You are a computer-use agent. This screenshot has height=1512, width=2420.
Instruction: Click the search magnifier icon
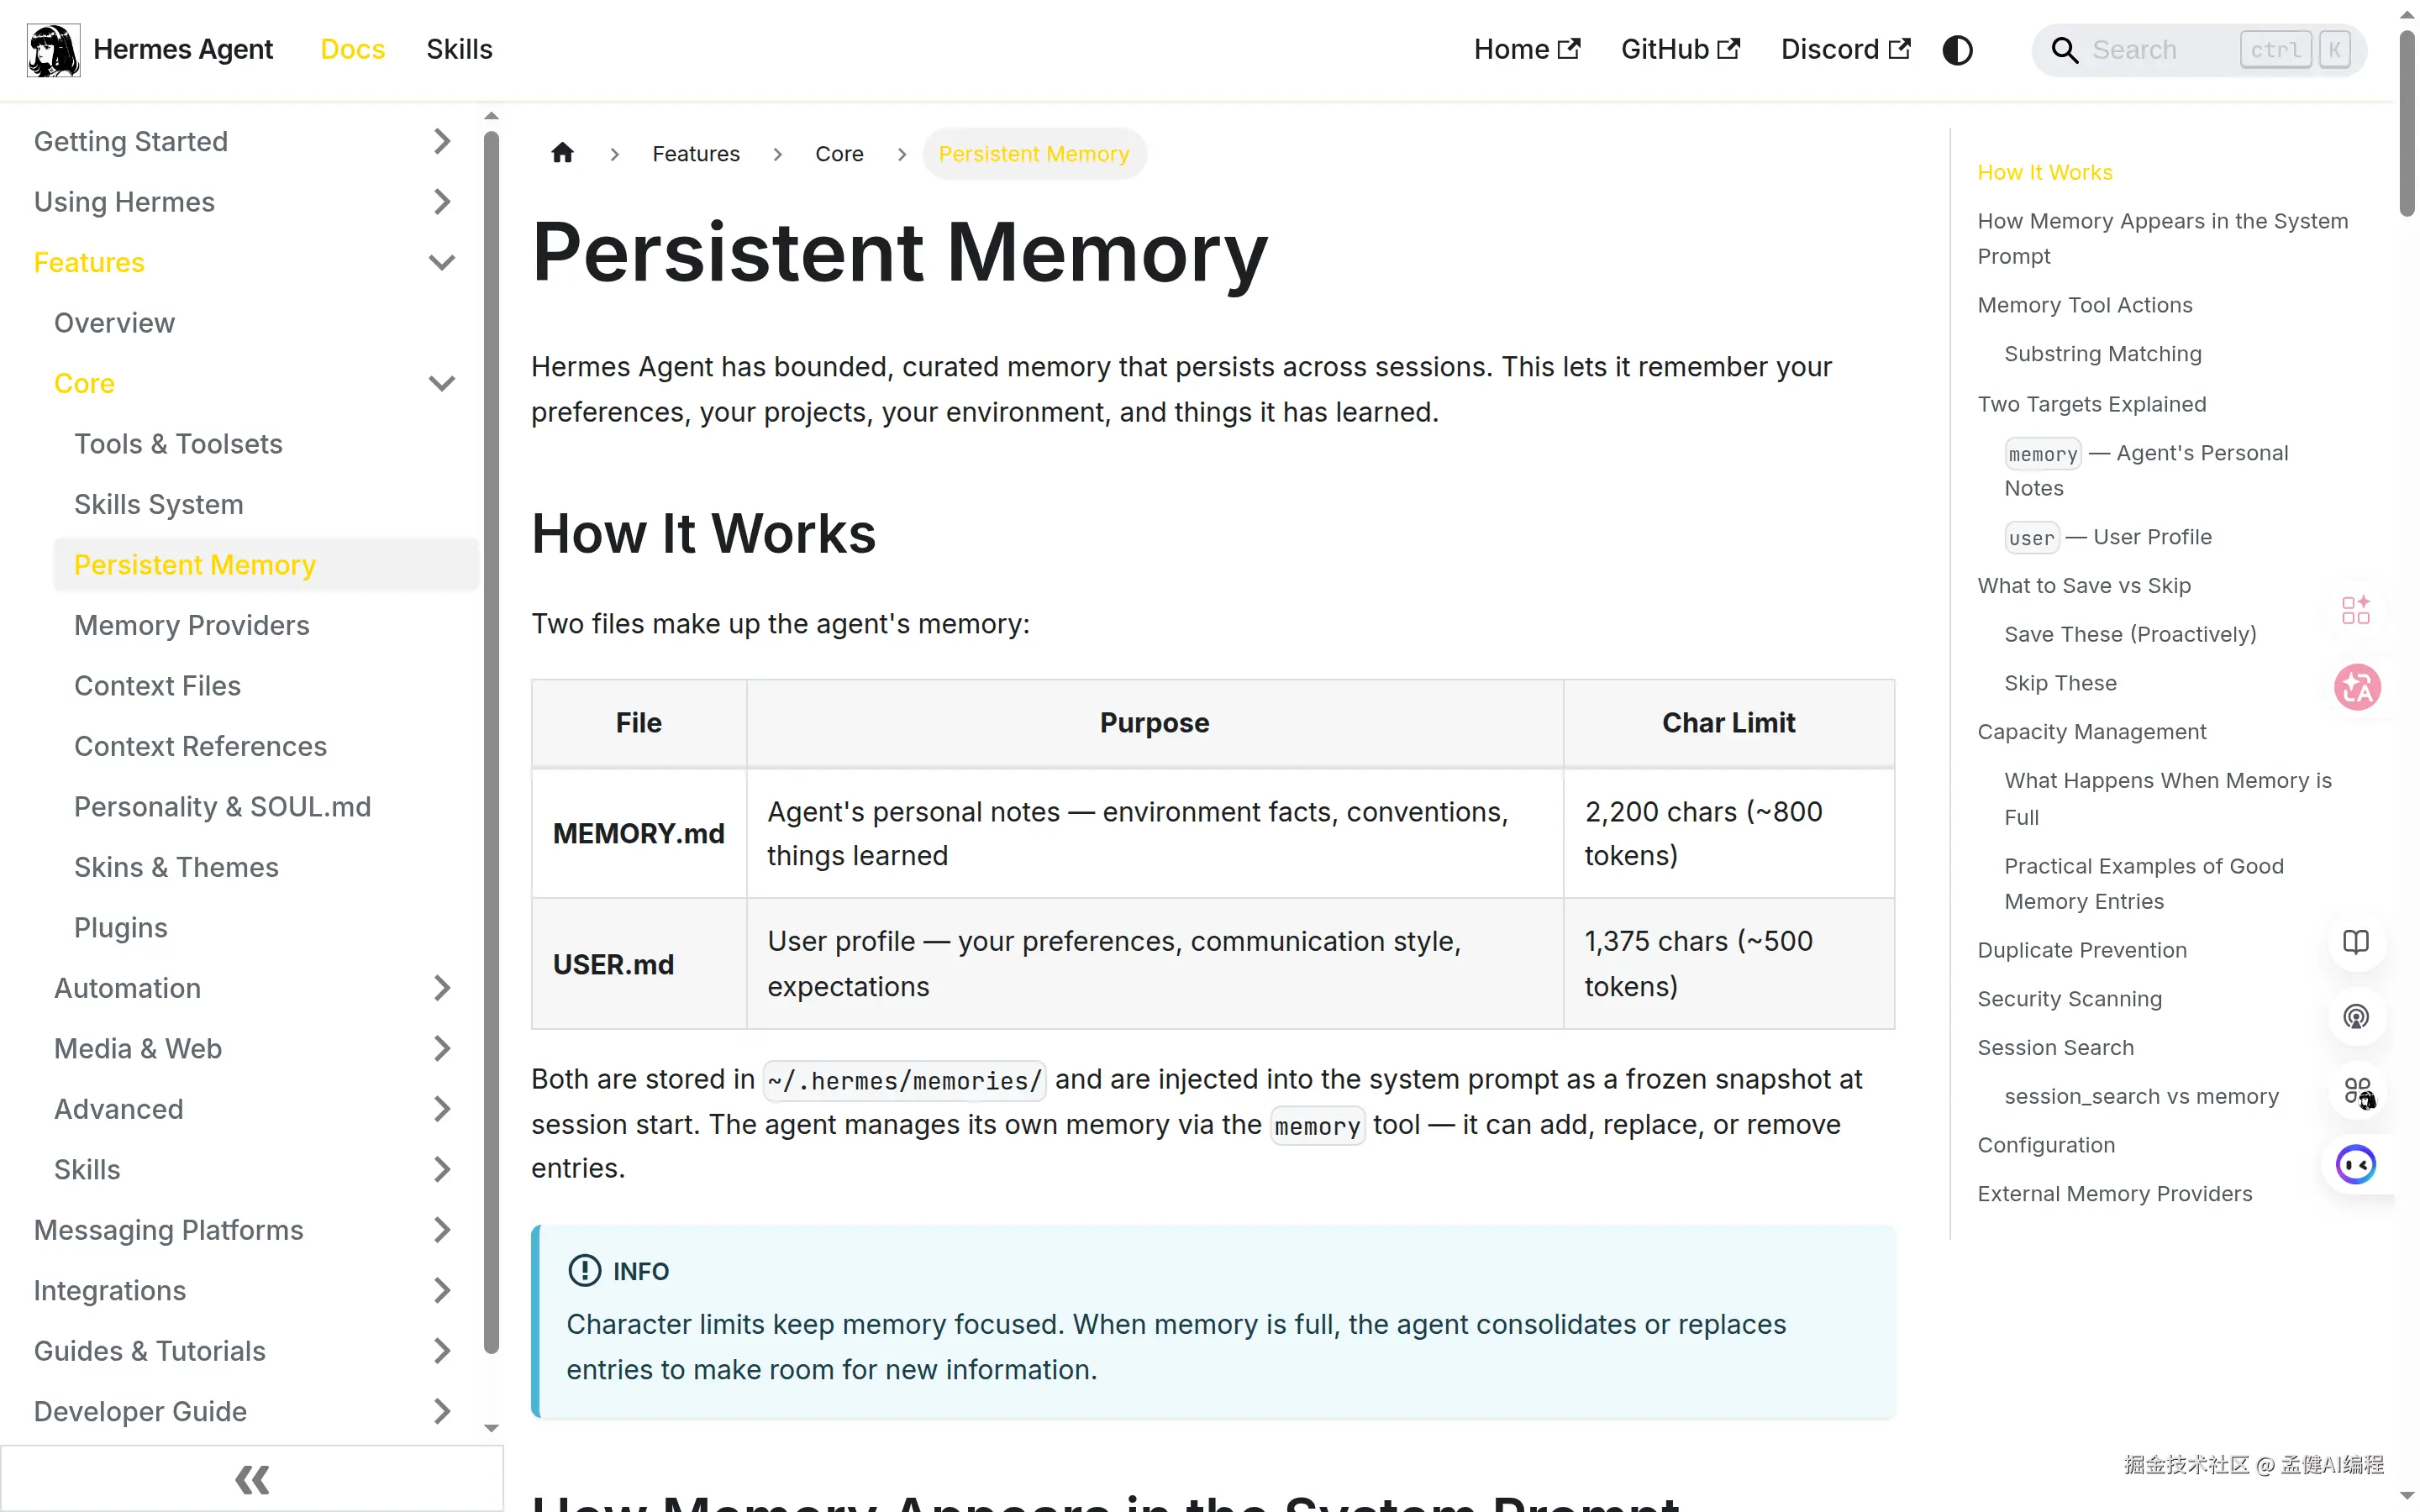click(2064, 50)
